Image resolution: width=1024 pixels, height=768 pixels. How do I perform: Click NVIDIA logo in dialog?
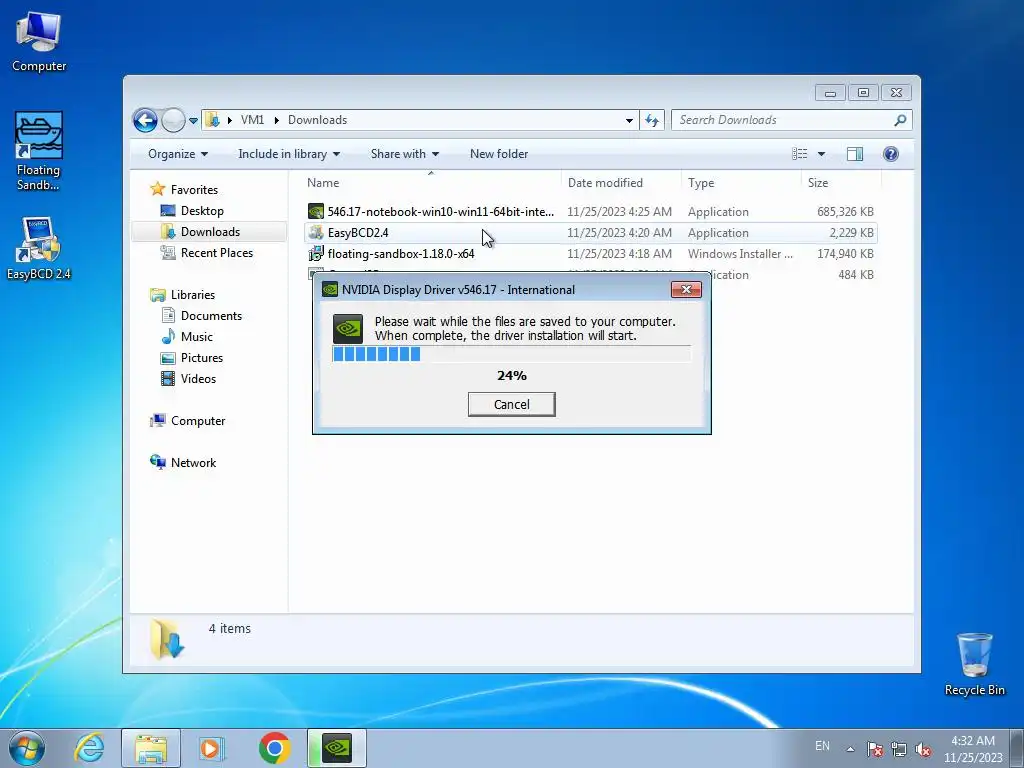coord(348,328)
